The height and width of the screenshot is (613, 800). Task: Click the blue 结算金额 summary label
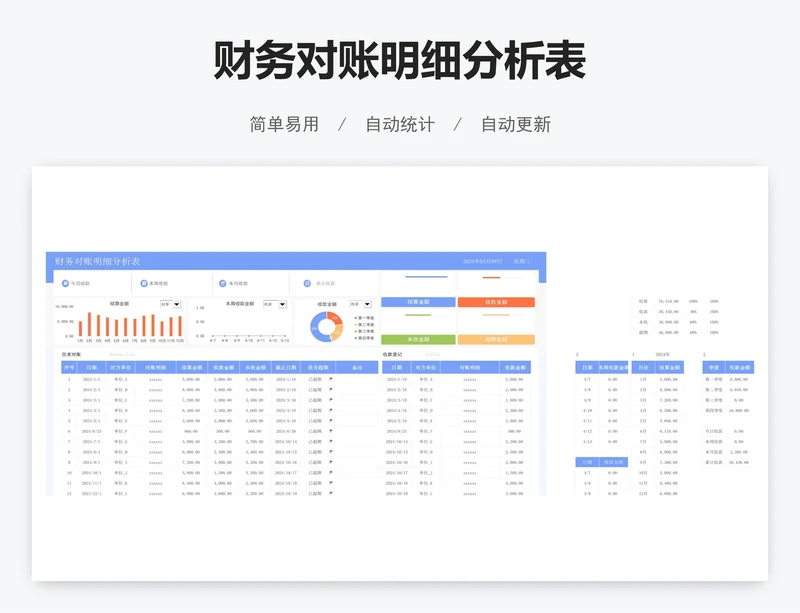(418, 302)
